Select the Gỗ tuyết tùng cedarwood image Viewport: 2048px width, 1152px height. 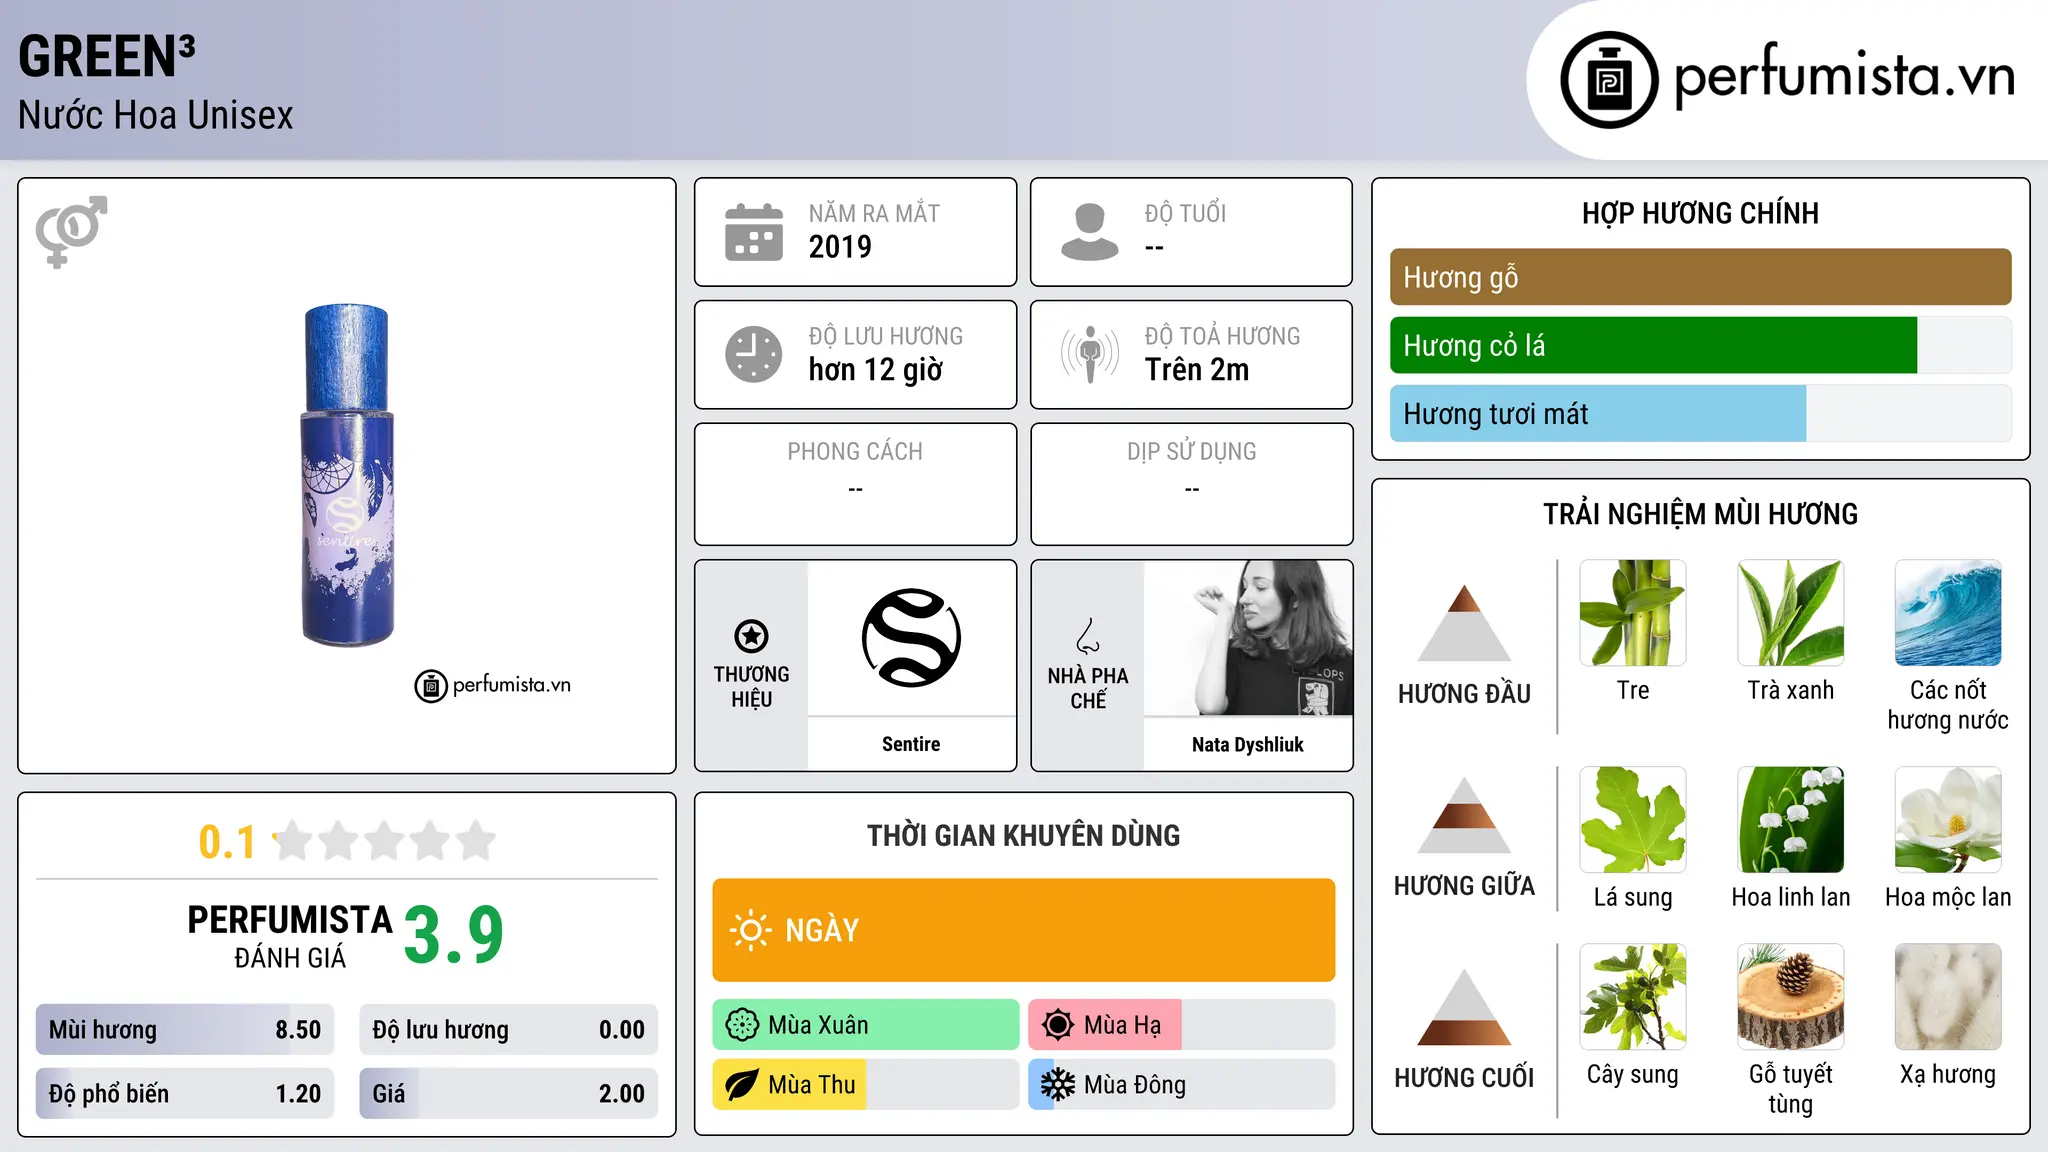[x=1791, y=997]
